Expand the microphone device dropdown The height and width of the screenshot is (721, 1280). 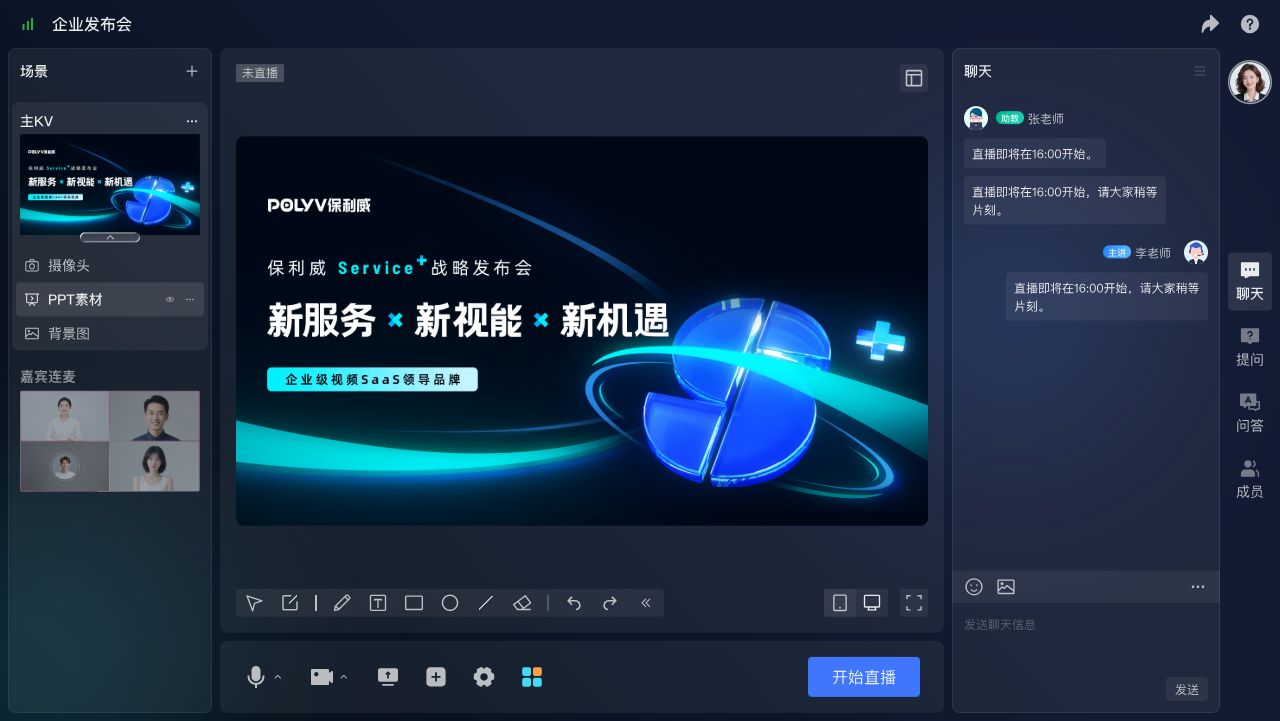point(276,677)
